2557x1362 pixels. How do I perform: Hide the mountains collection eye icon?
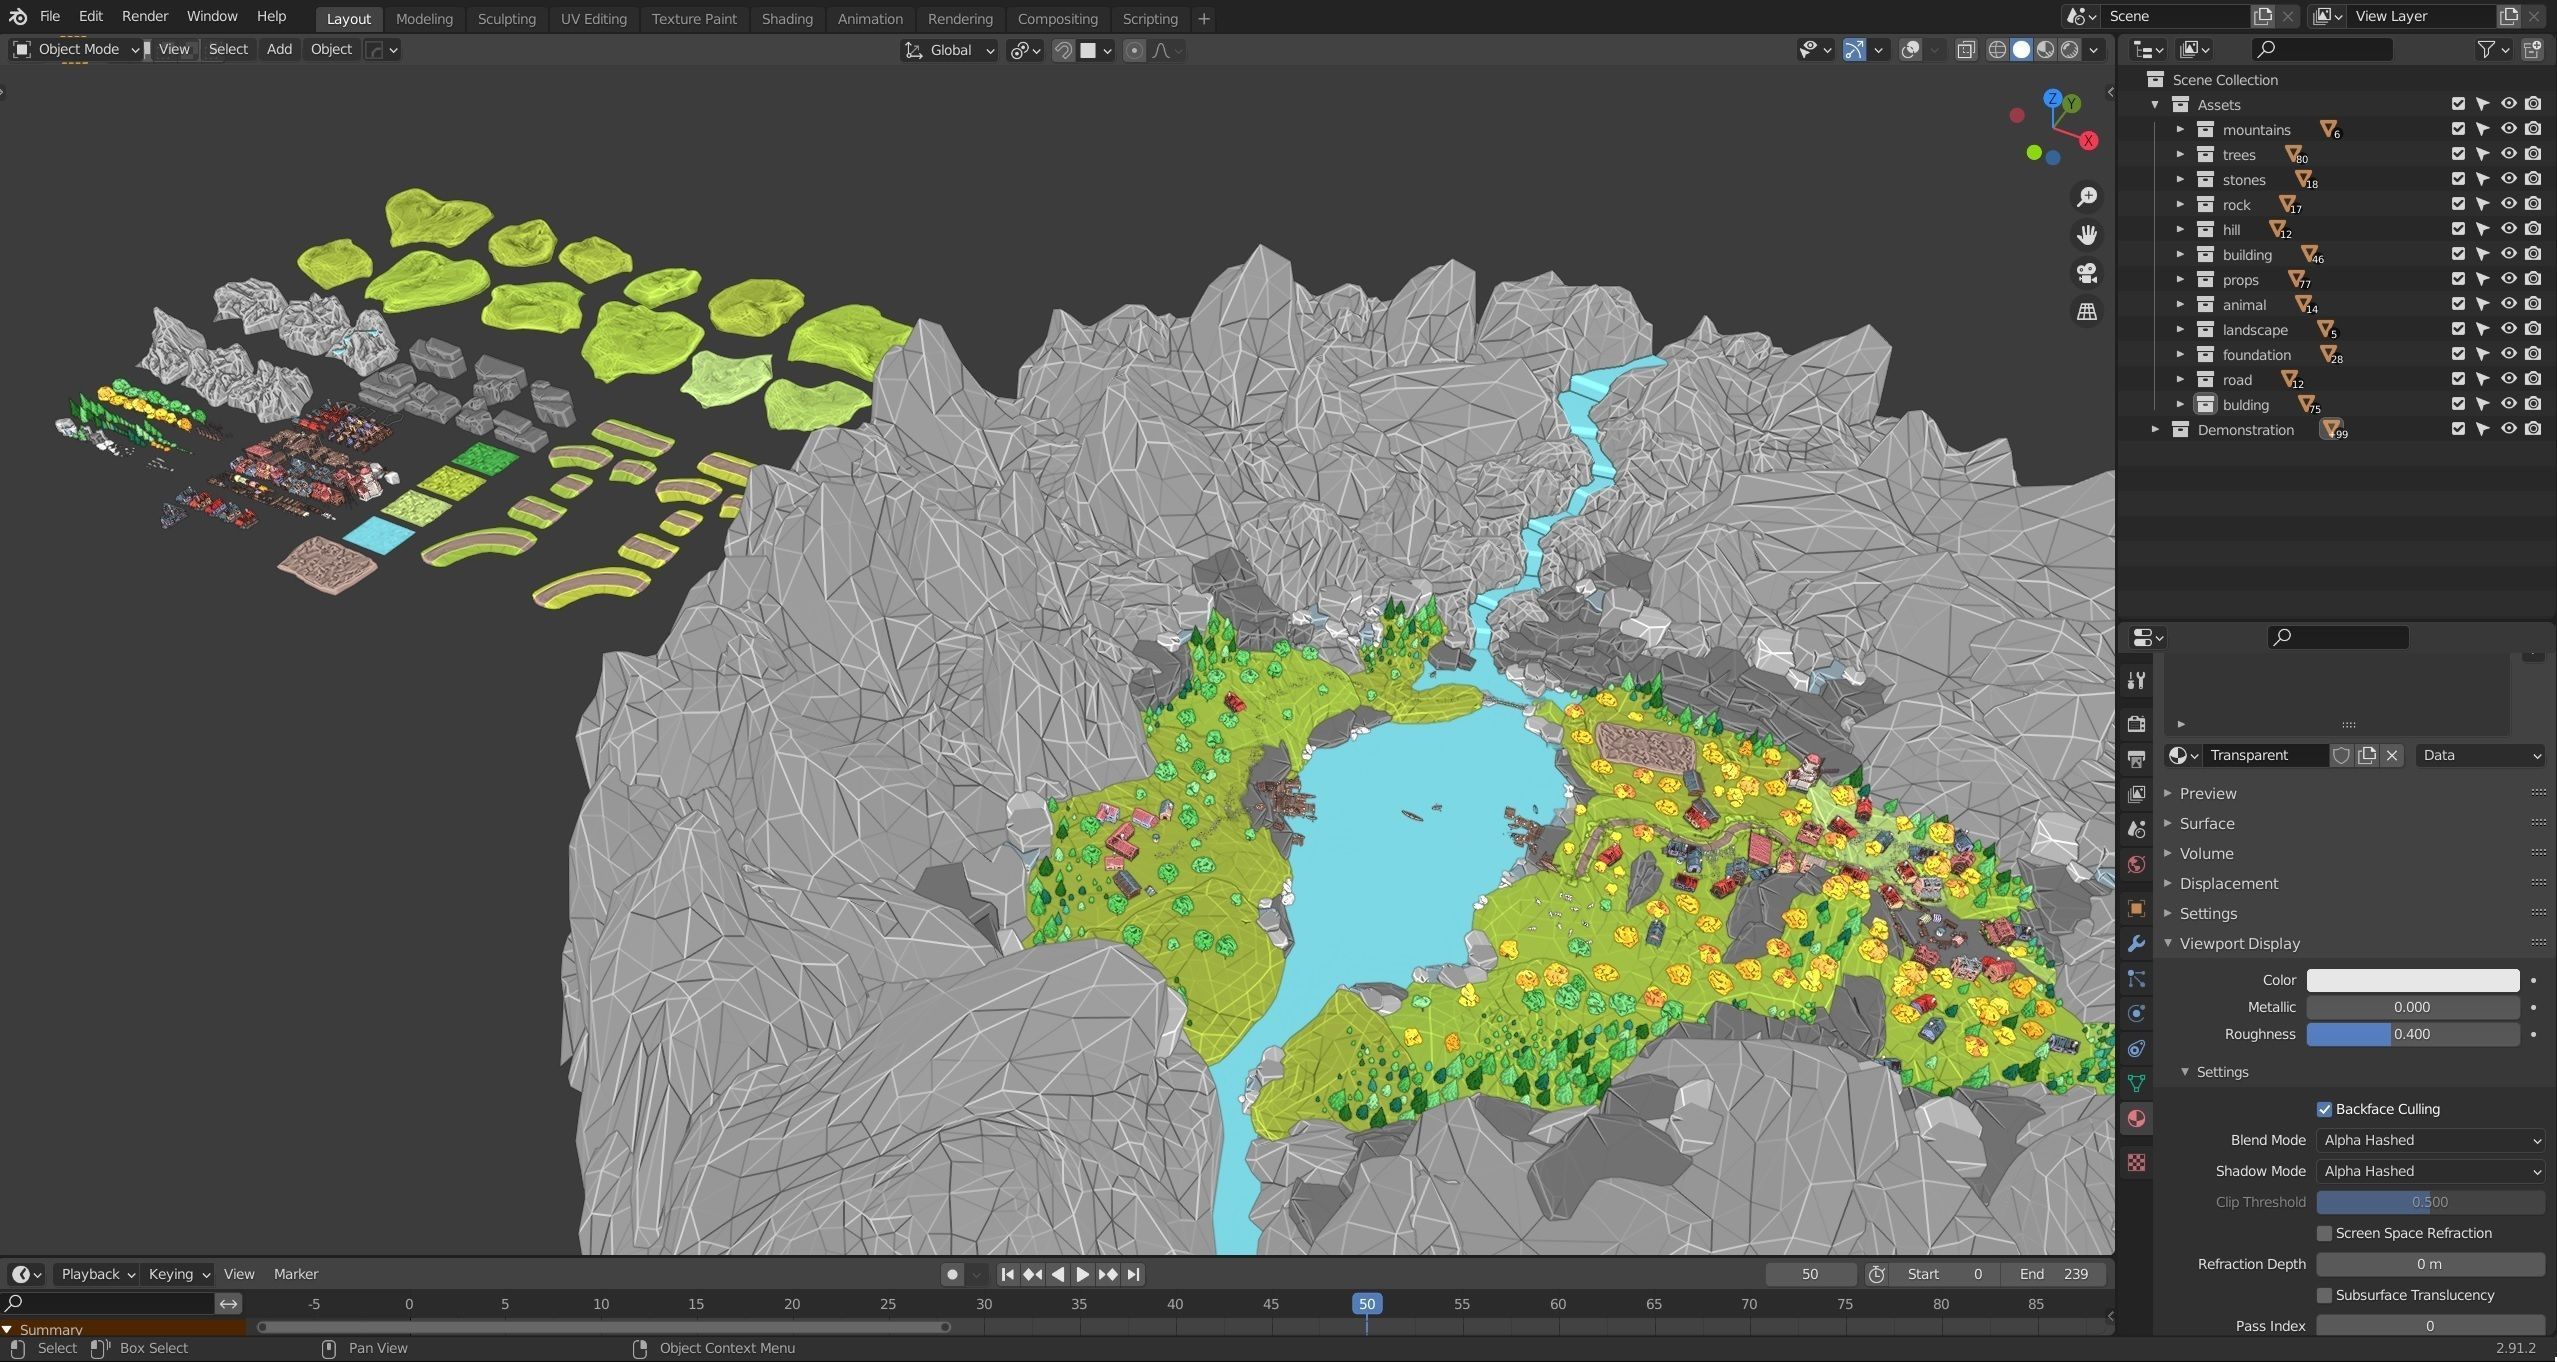(2508, 129)
